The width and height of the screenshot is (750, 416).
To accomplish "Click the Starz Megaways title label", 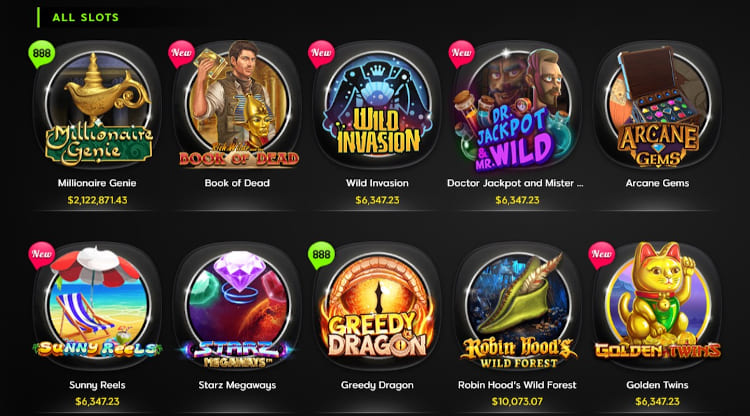I will click(x=237, y=385).
